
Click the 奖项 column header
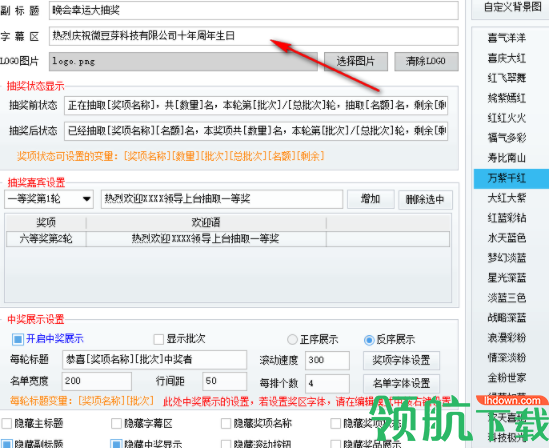46,223
